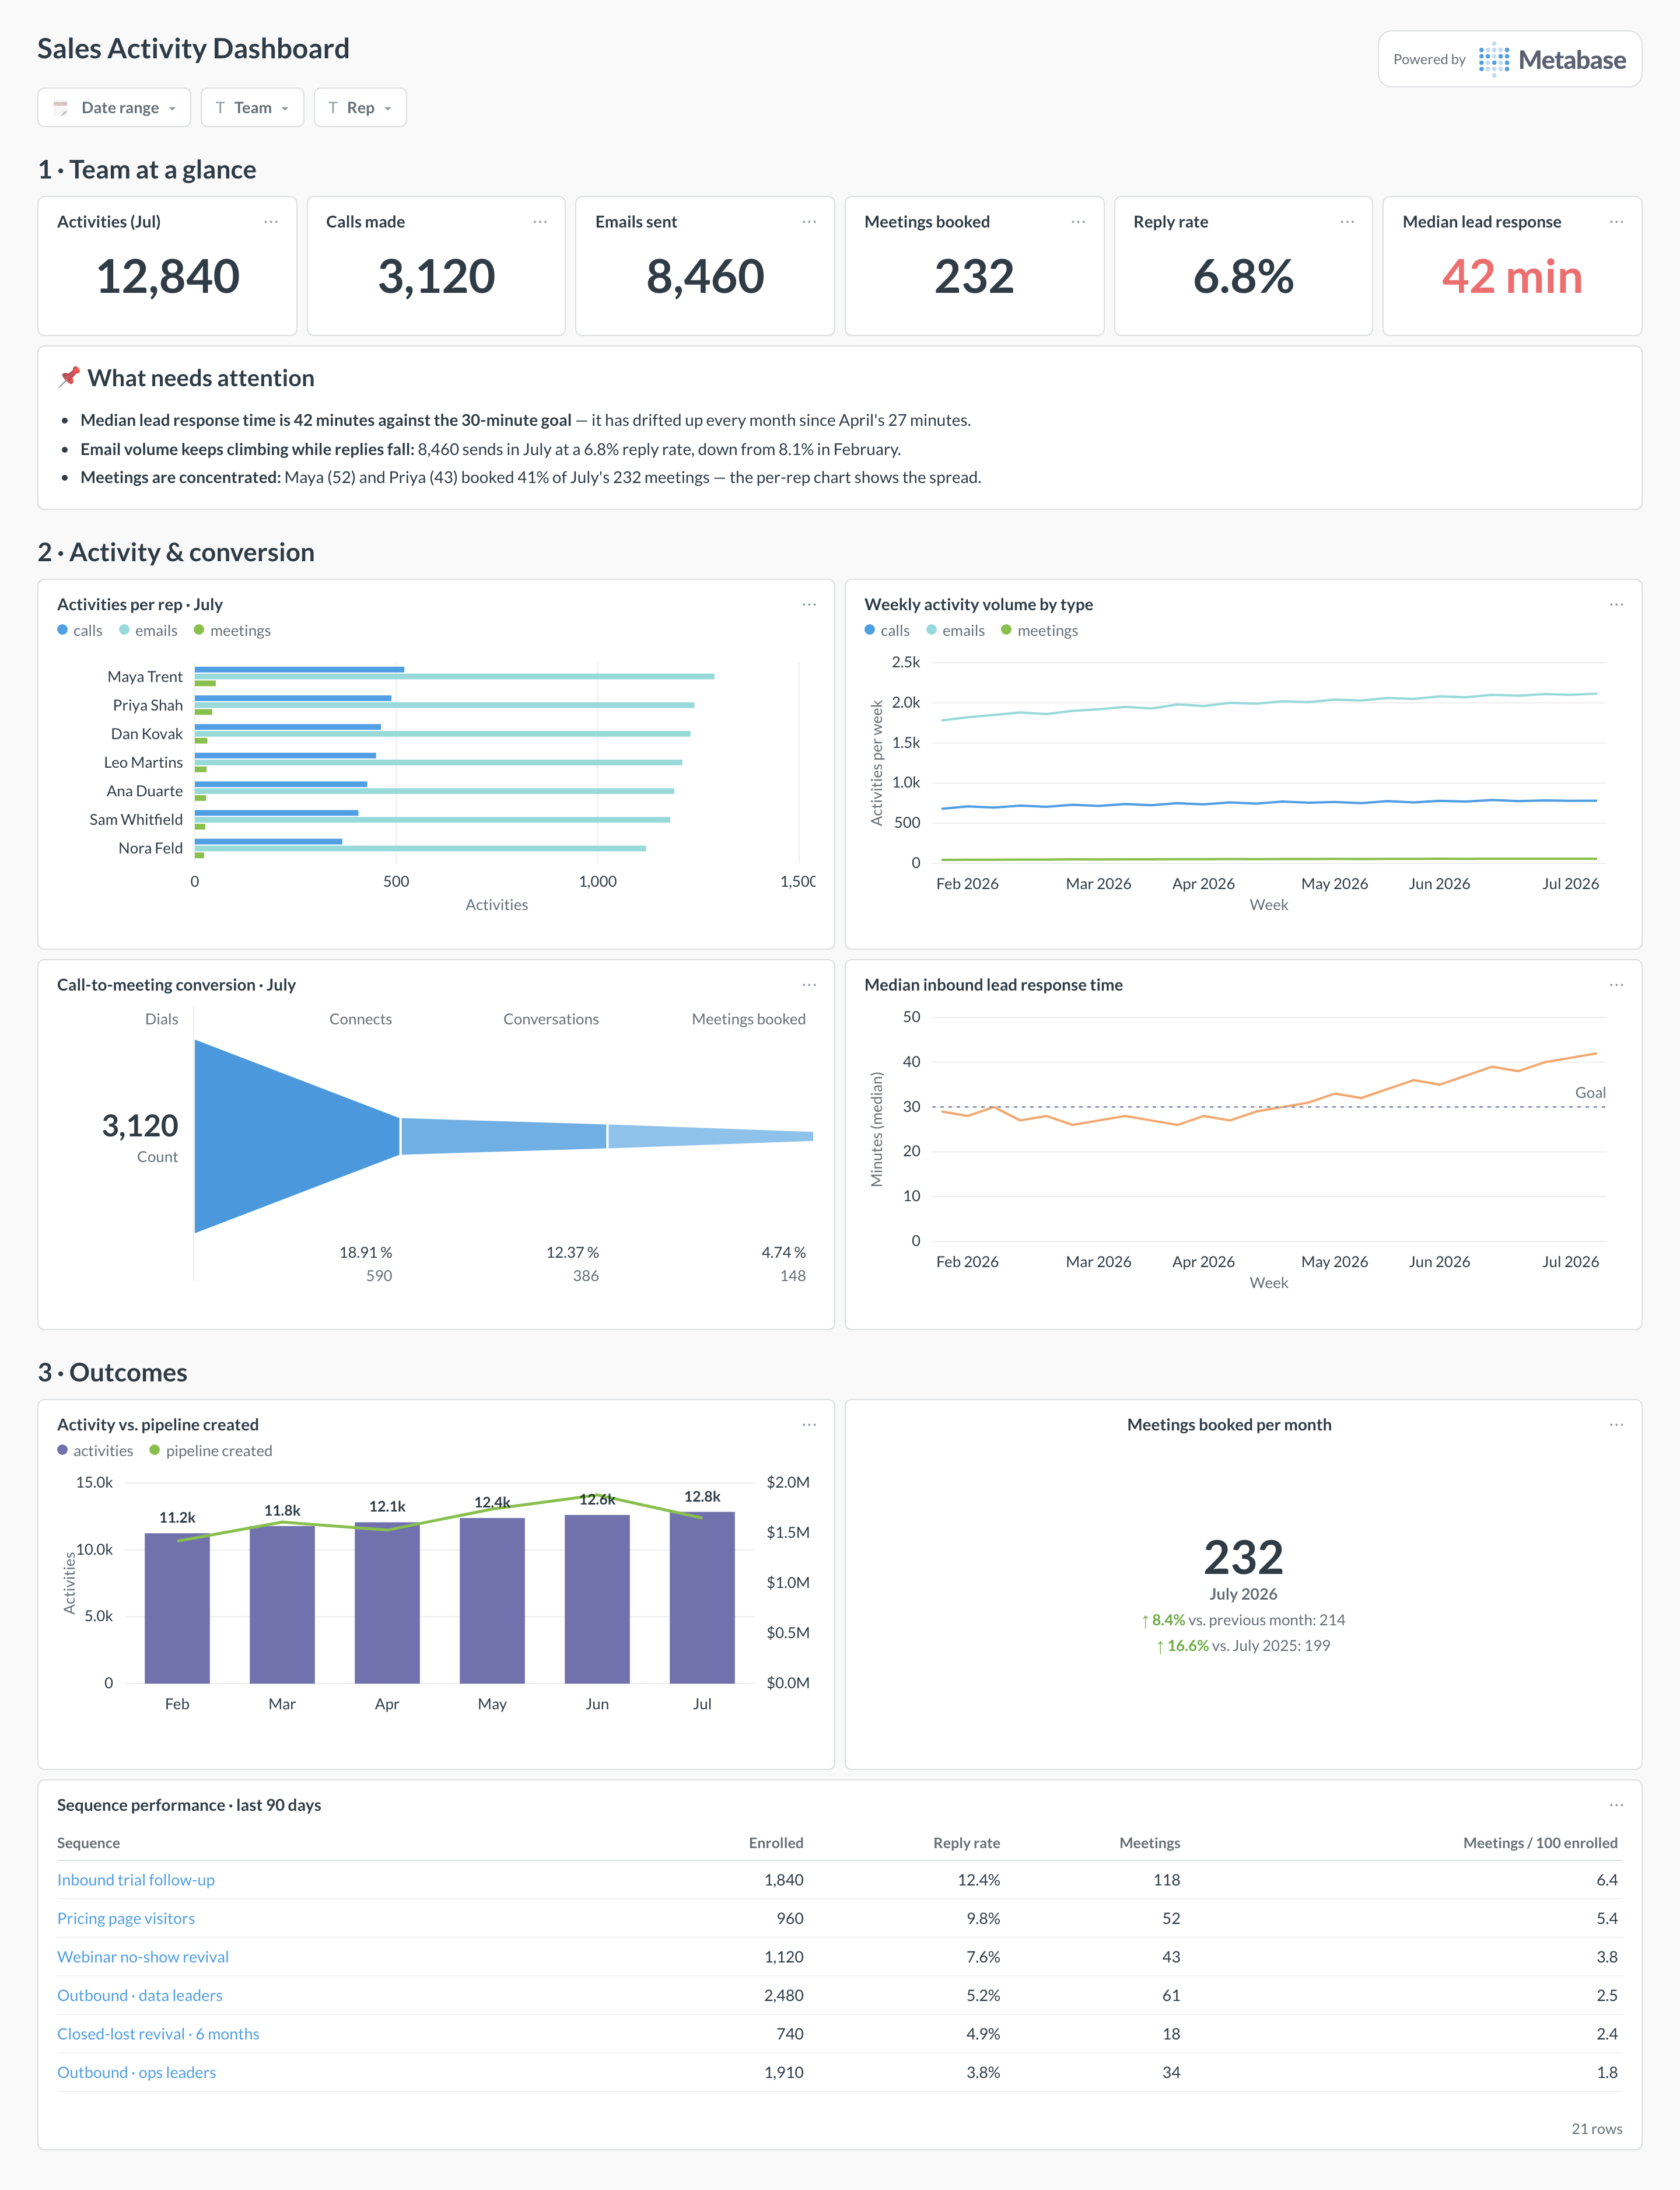Open the Pricing page visitors sequence
Image resolution: width=1680 pixels, height=2190 pixels.
tap(126, 1919)
